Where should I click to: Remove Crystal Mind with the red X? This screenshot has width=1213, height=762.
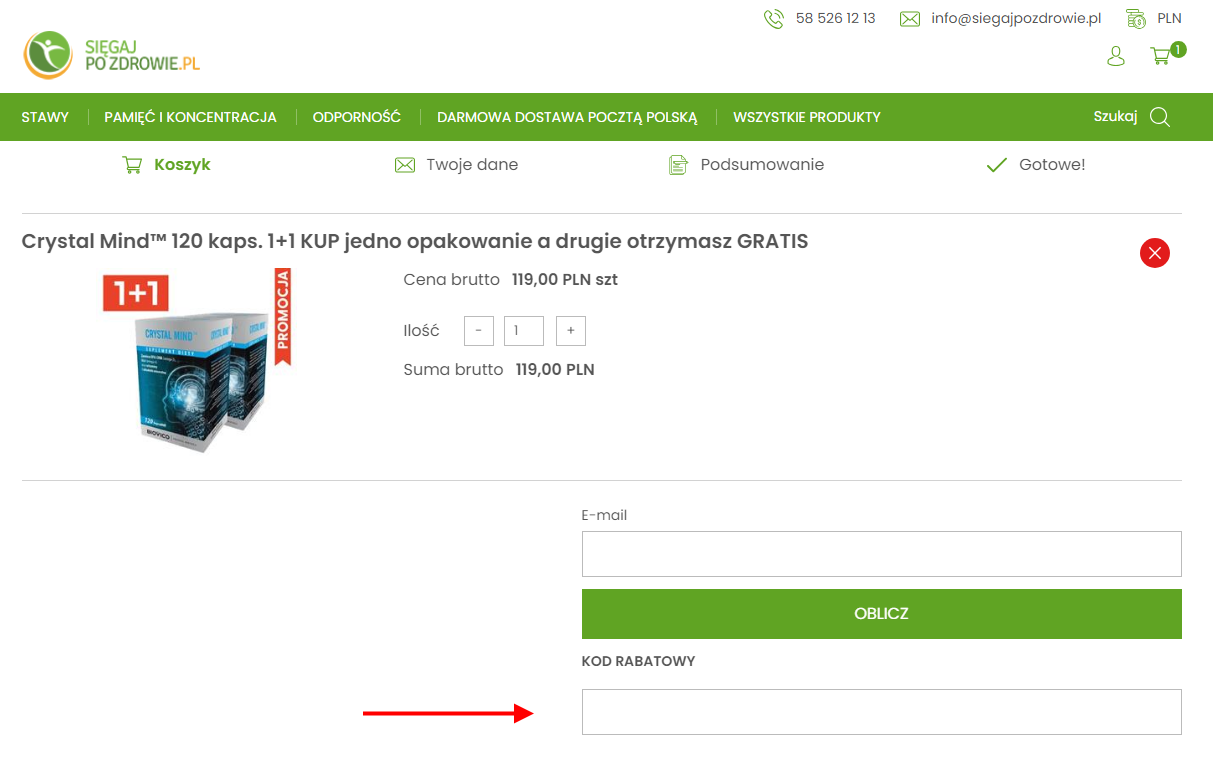[x=1155, y=253]
